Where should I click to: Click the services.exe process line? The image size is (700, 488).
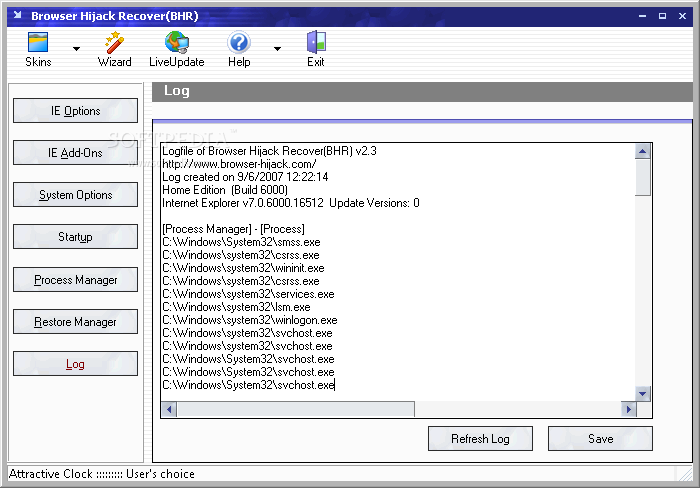pos(248,294)
